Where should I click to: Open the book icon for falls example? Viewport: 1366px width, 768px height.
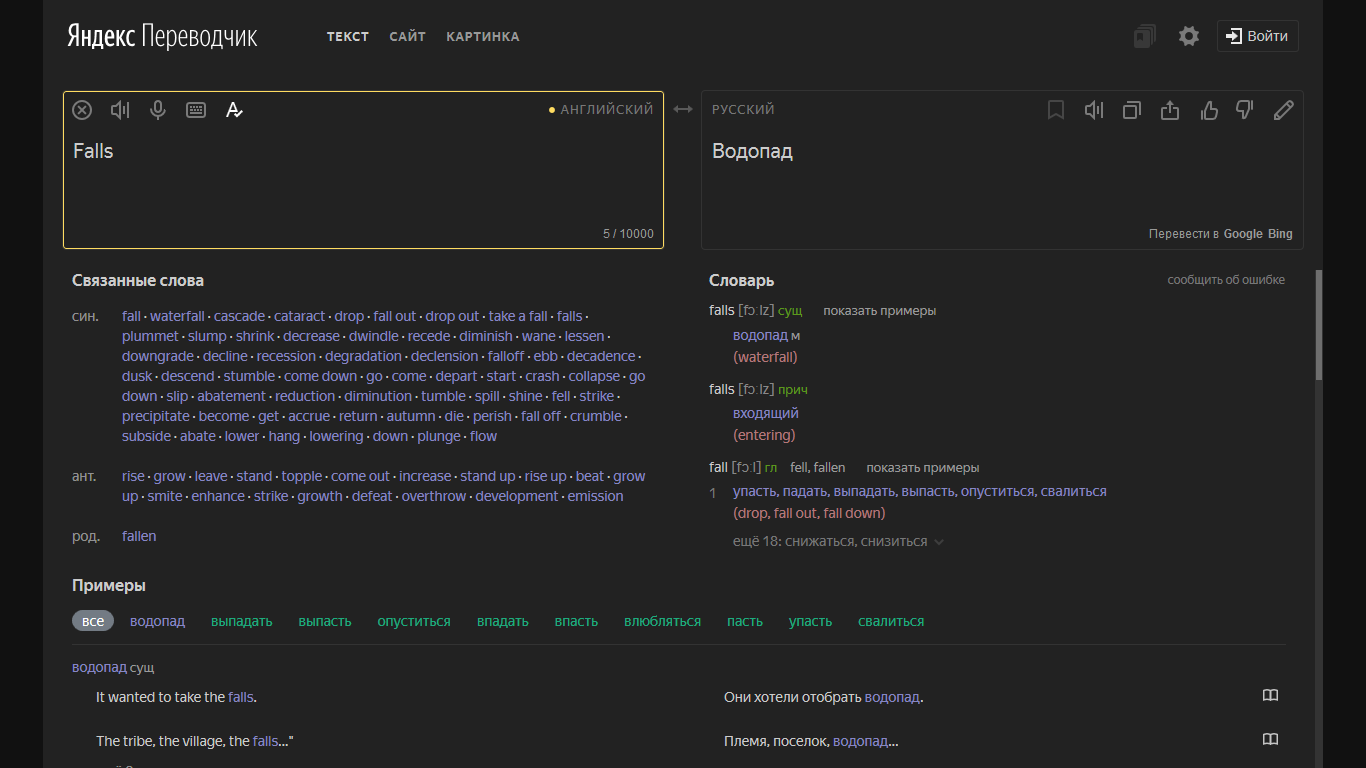point(1270,696)
